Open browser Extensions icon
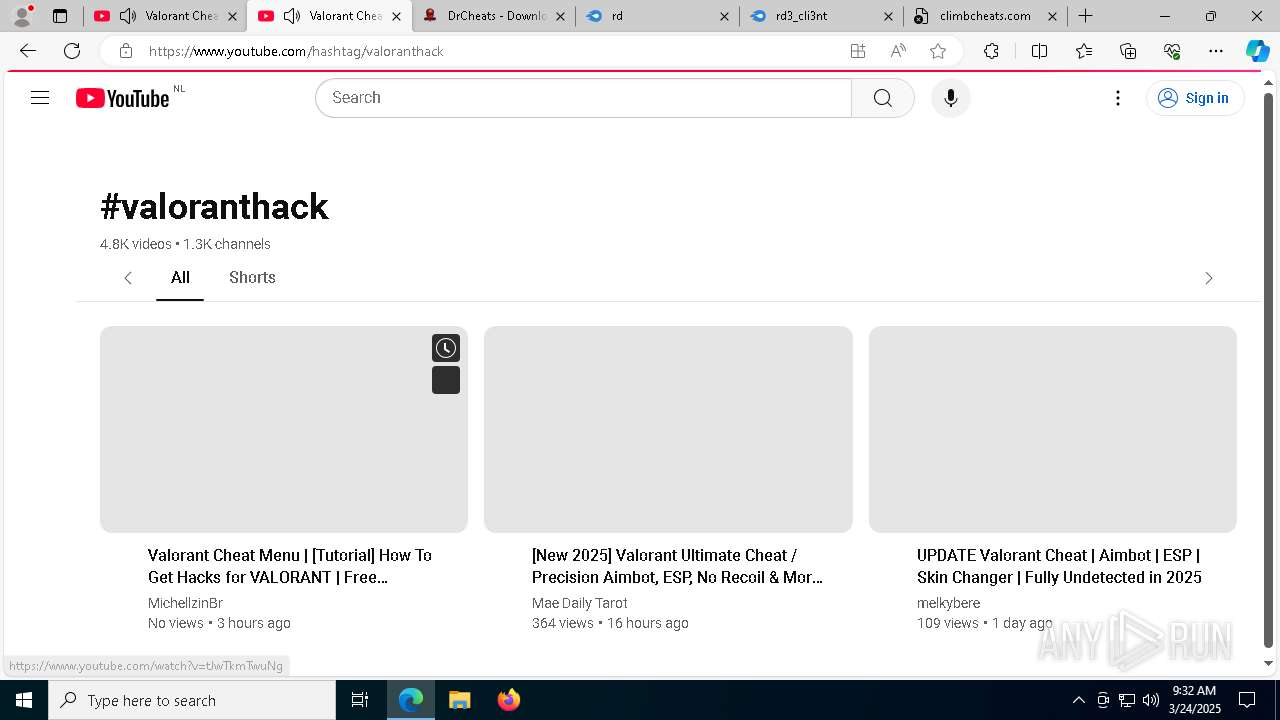This screenshot has height=720, width=1280. click(x=991, y=51)
